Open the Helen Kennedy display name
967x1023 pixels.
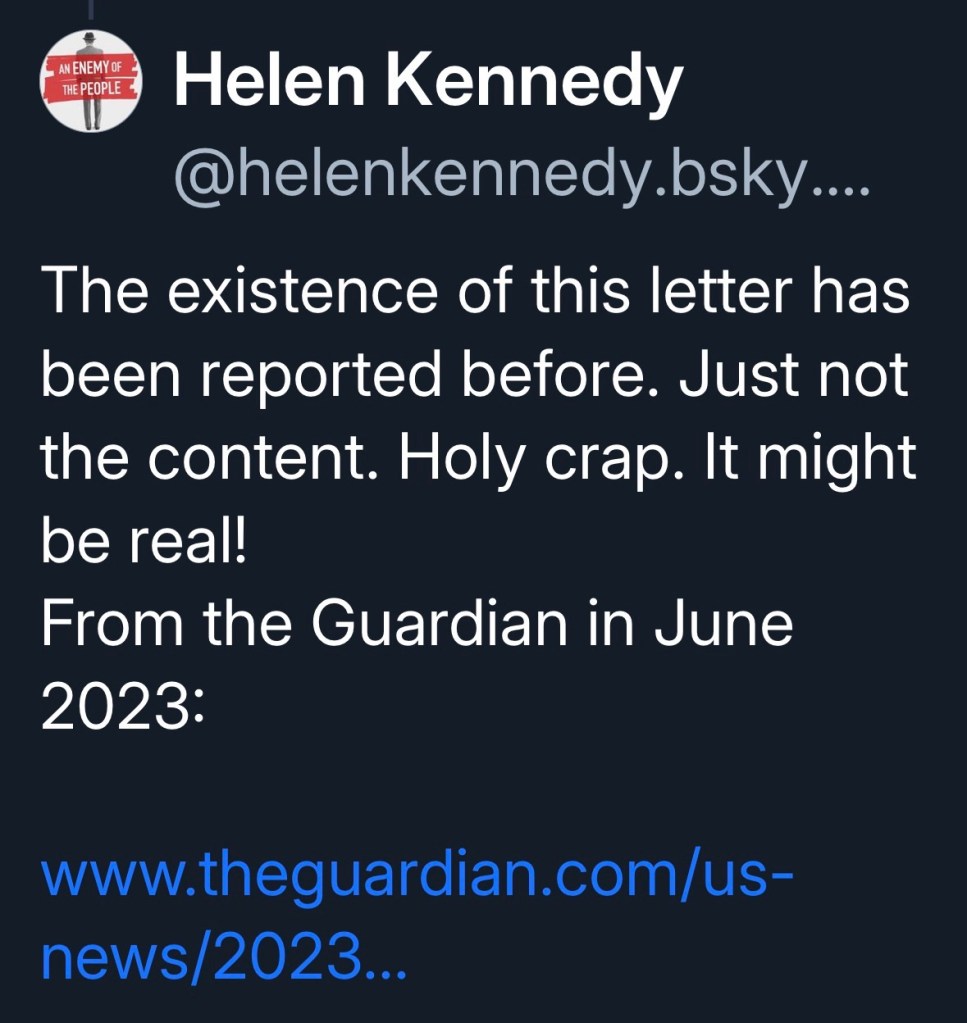428,82
